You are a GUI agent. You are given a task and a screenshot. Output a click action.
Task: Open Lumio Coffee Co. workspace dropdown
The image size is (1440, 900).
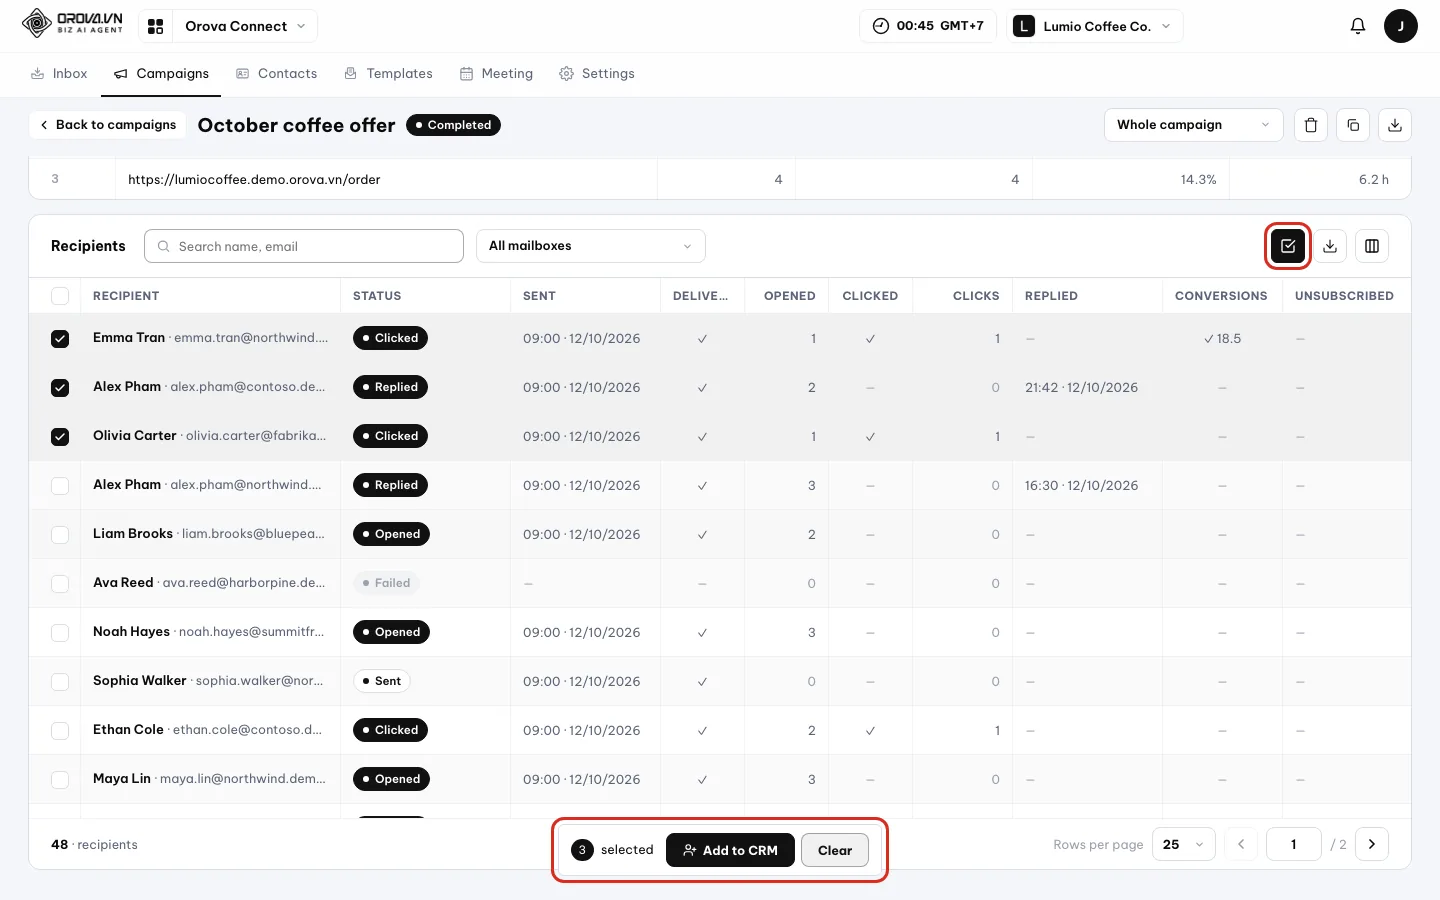coord(1096,26)
